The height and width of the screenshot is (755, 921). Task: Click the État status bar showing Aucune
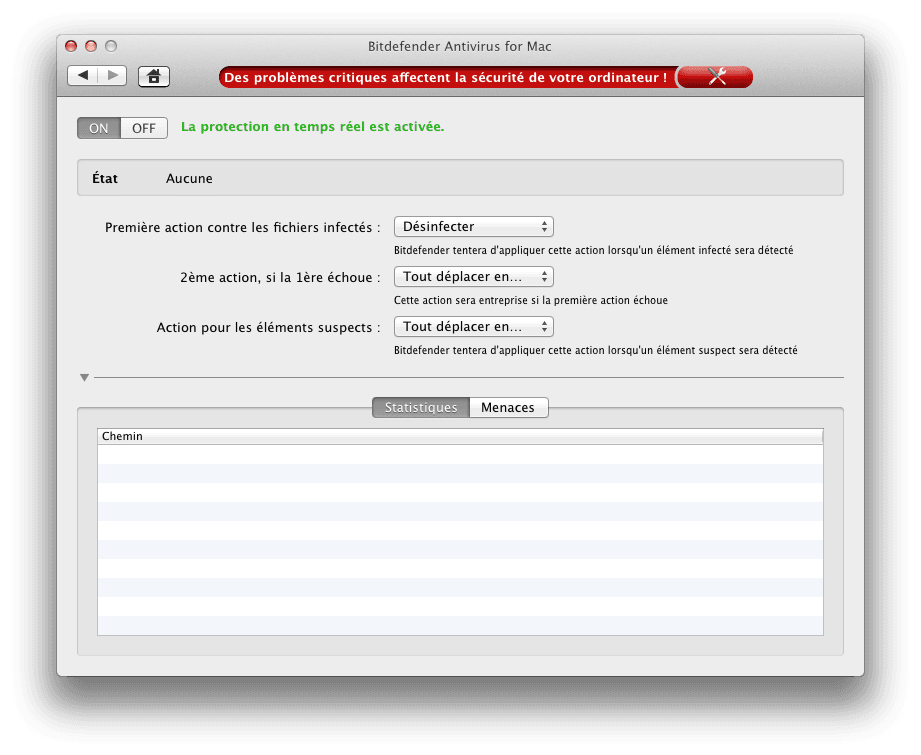[460, 179]
